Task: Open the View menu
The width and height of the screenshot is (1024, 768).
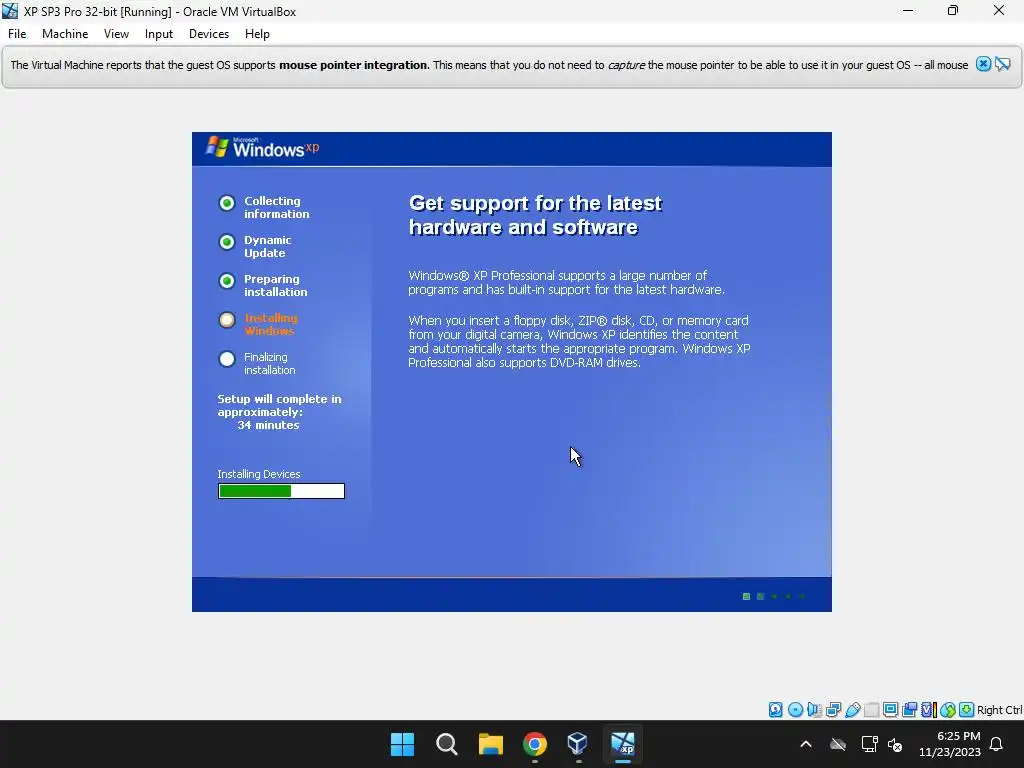Action: click(x=116, y=34)
